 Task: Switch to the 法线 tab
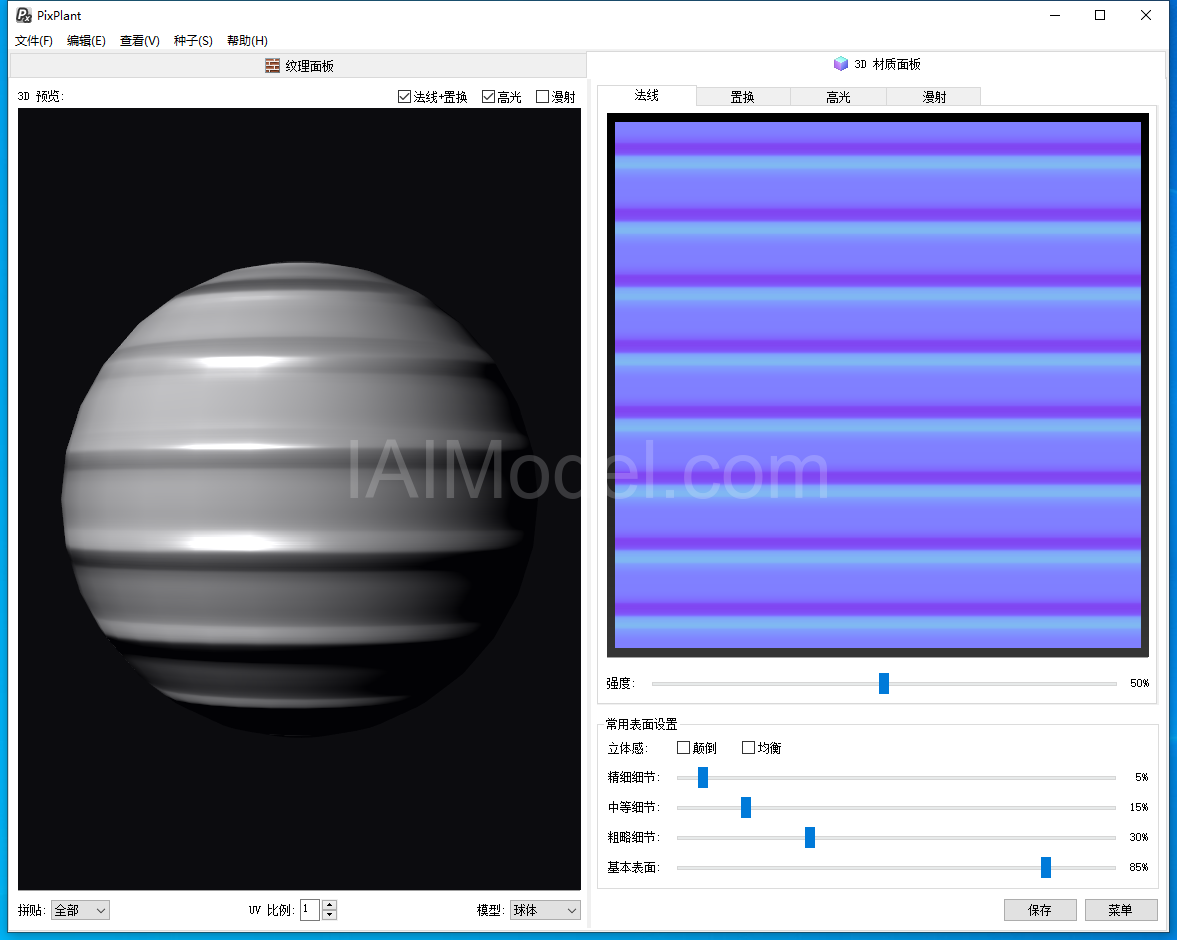click(646, 95)
